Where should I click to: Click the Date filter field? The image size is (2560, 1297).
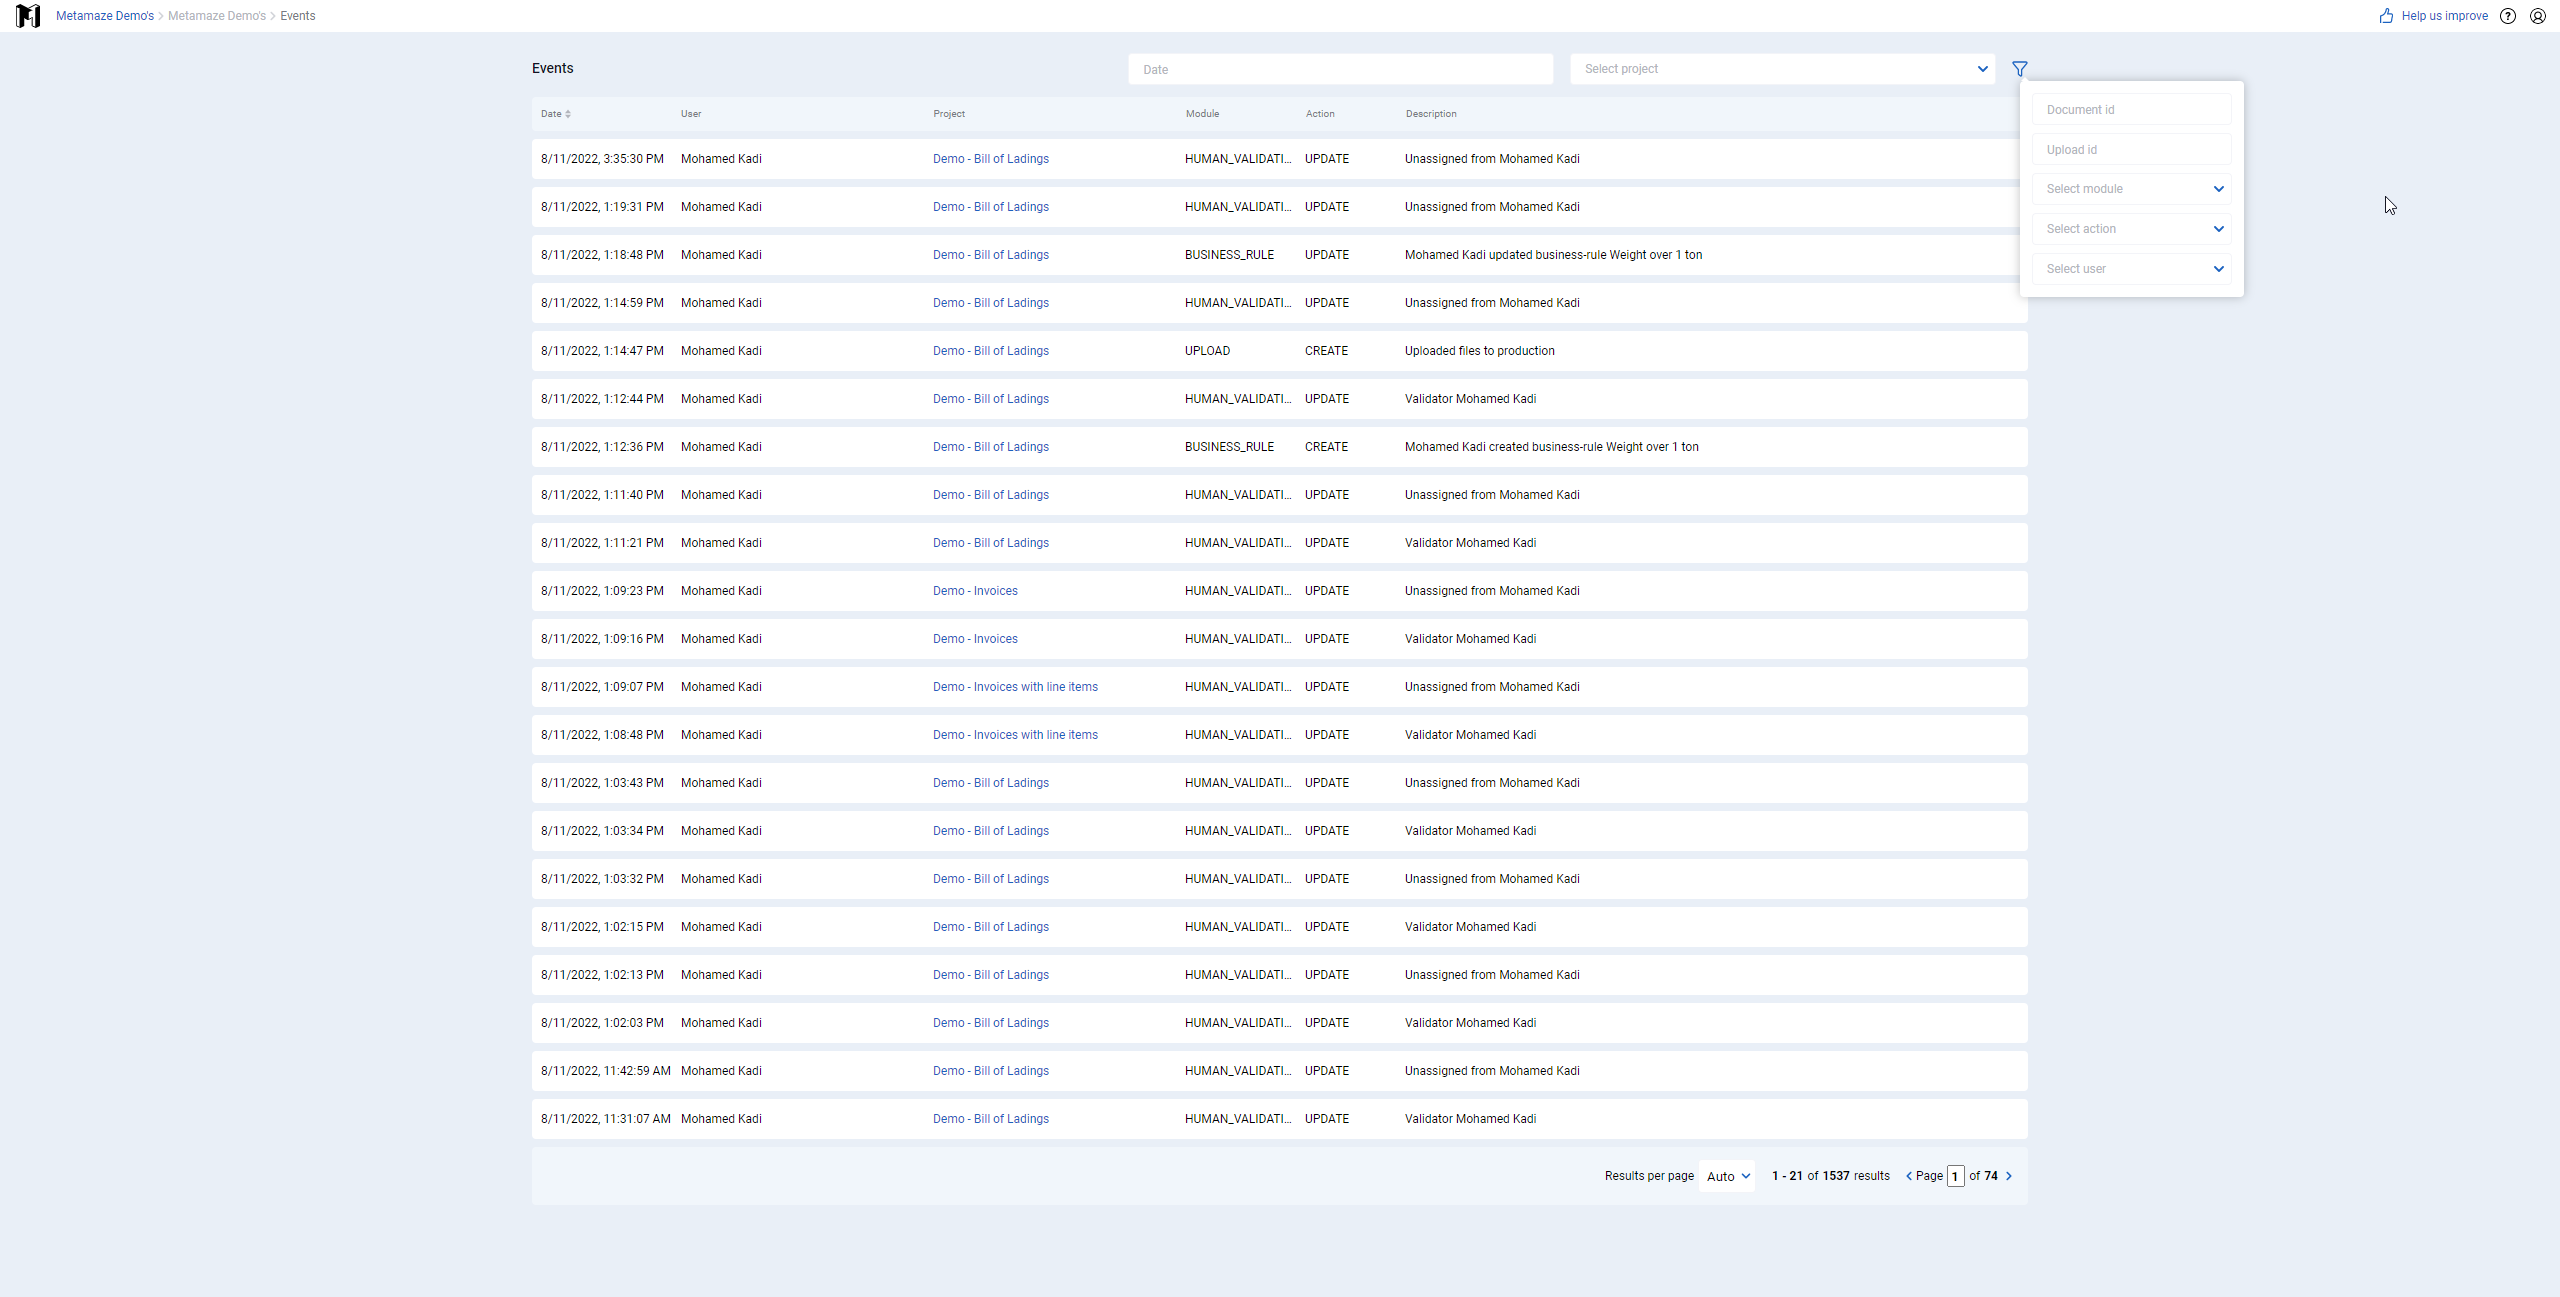[1341, 69]
